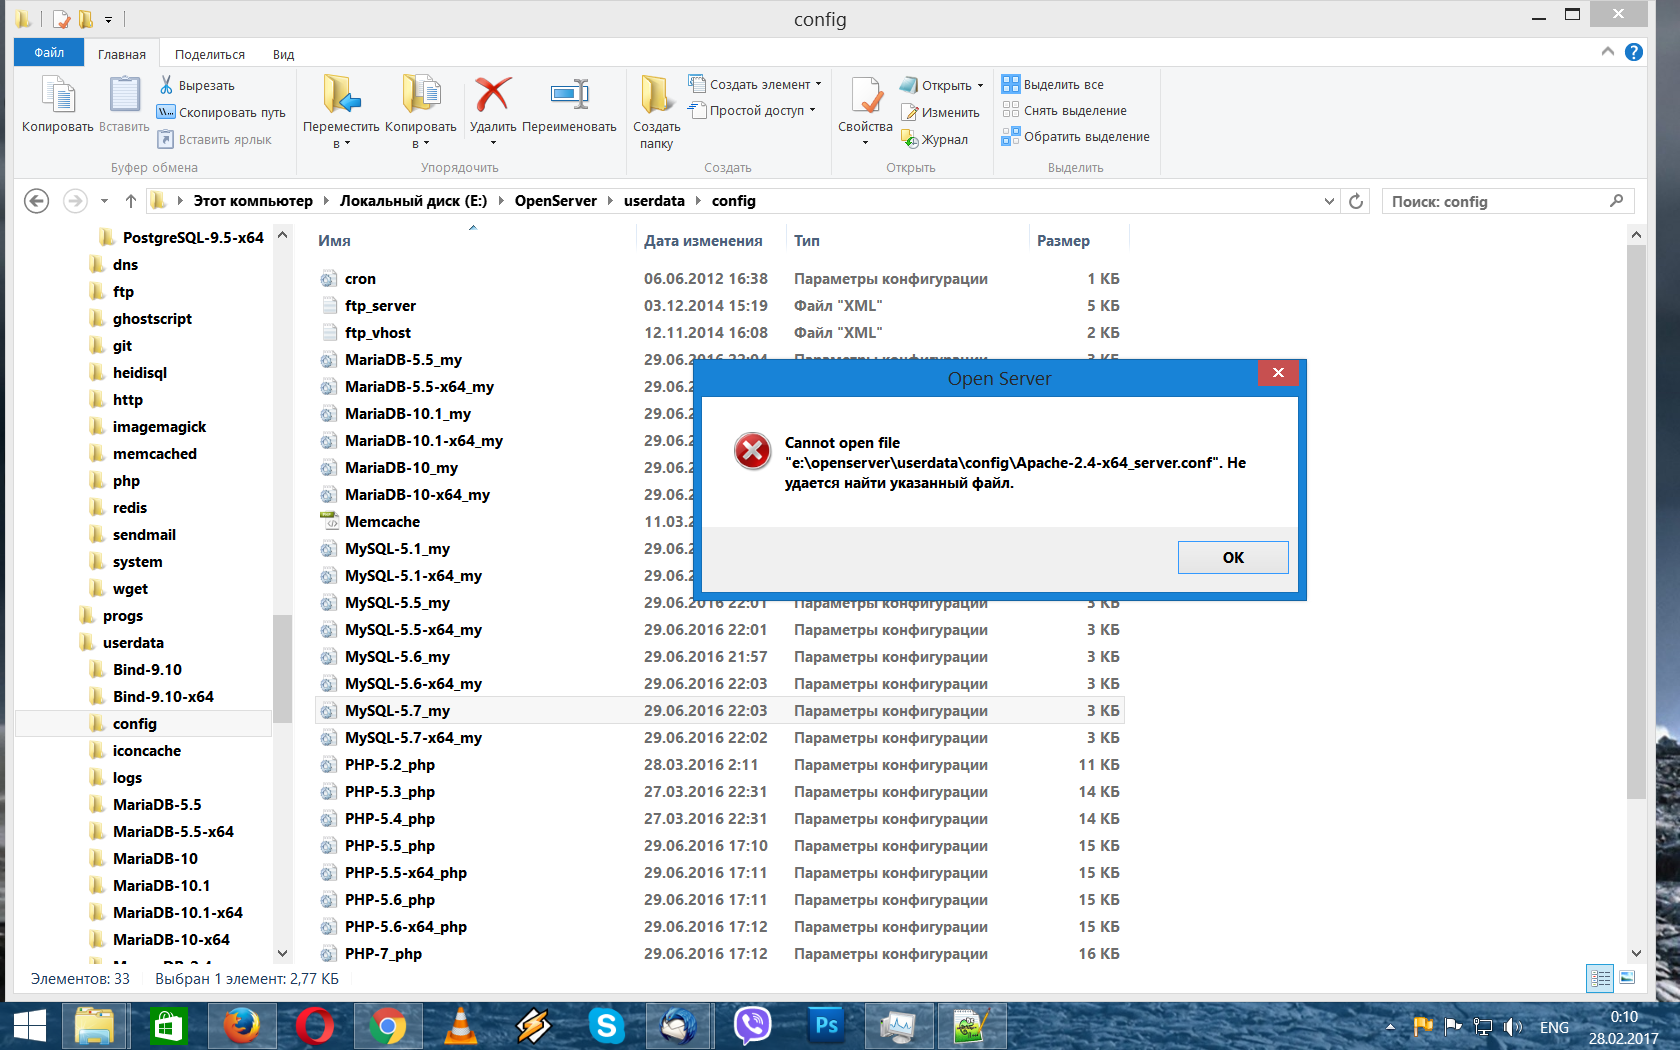Click the Windows Start button
The image size is (1680, 1050).
(x=29, y=1026)
